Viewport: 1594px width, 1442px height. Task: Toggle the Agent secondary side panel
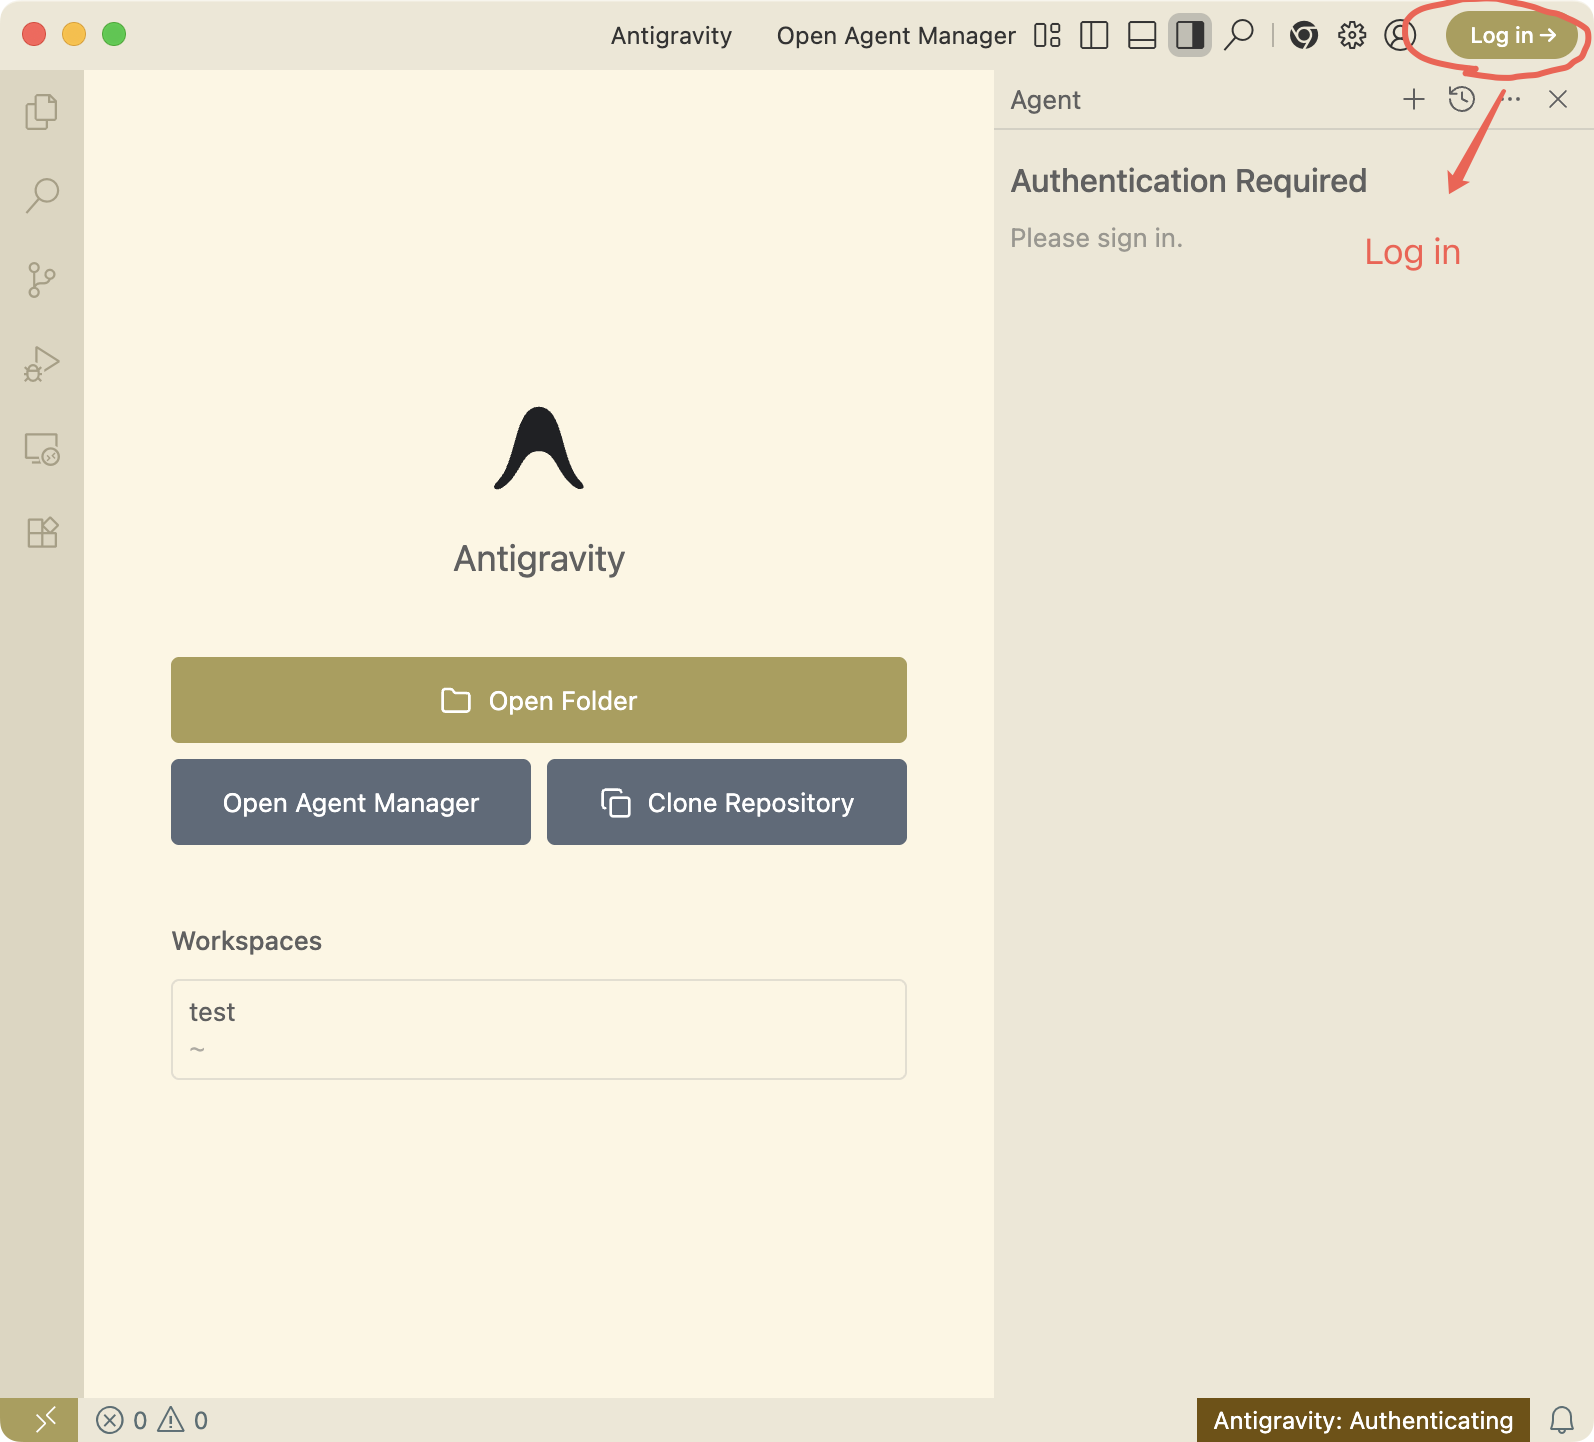pos(1190,36)
